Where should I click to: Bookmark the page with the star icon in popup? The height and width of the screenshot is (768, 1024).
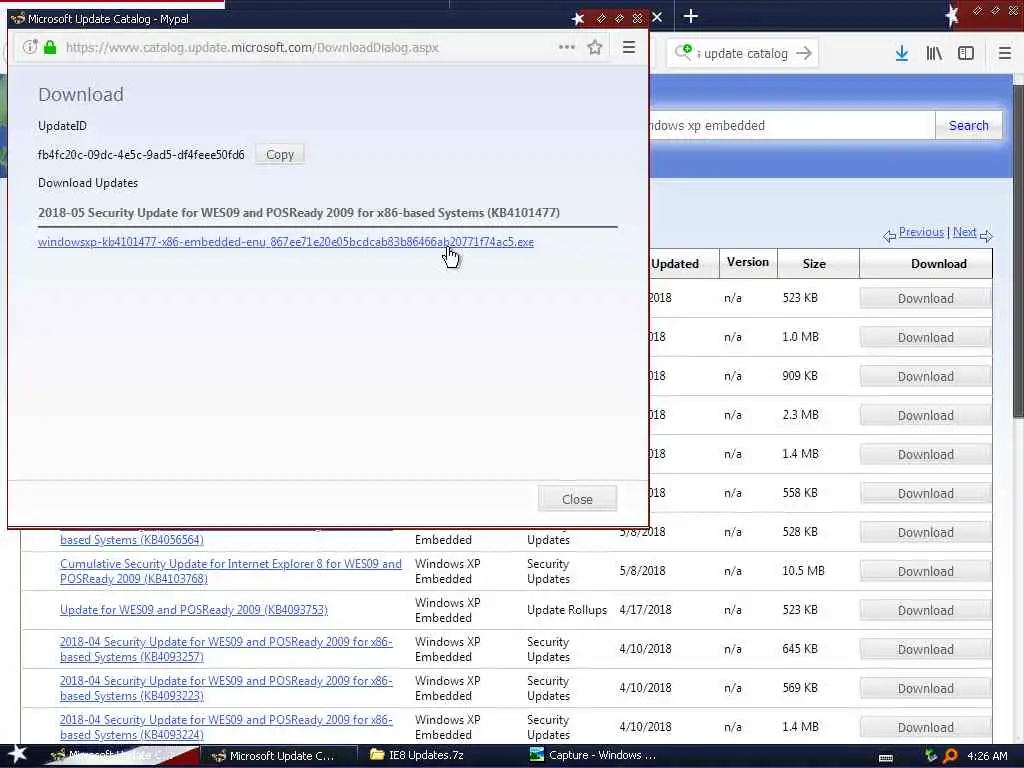tap(594, 47)
